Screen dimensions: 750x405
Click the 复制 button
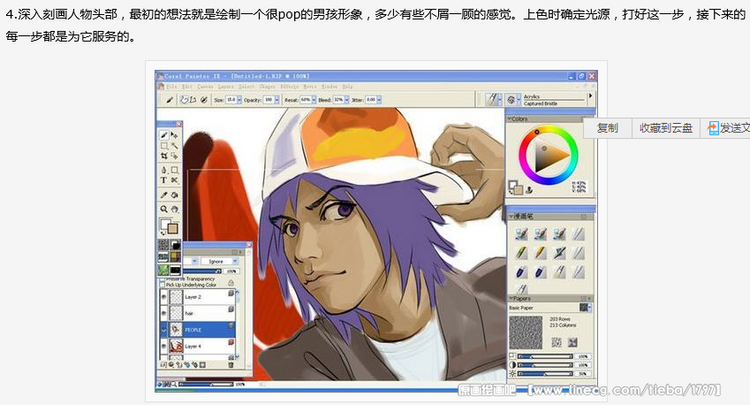[x=607, y=128]
